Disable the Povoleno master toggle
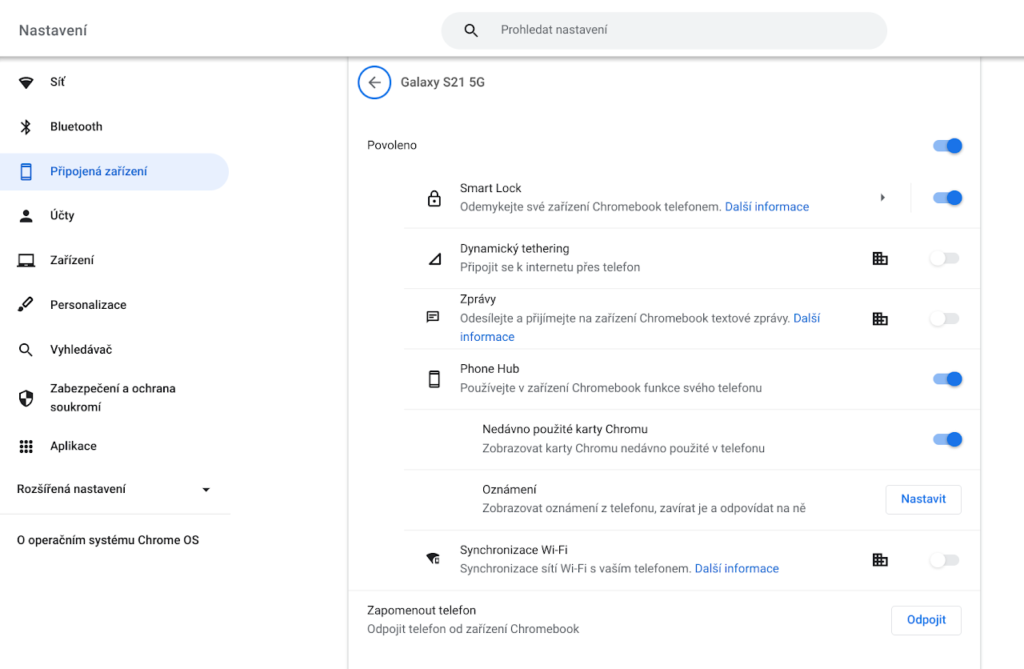1024x669 pixels. (946, 146)
